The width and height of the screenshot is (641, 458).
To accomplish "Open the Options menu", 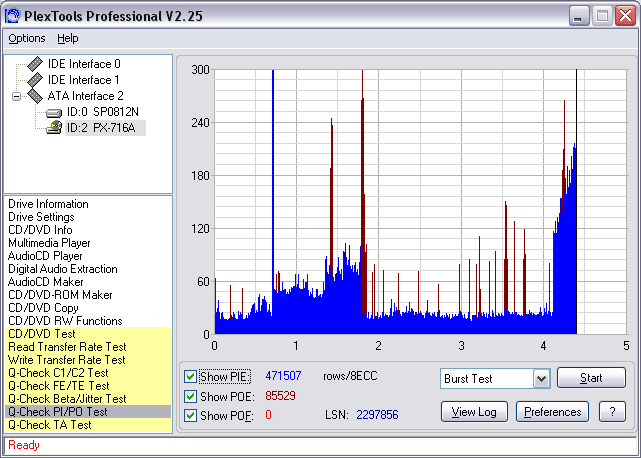I will [27, 38].
